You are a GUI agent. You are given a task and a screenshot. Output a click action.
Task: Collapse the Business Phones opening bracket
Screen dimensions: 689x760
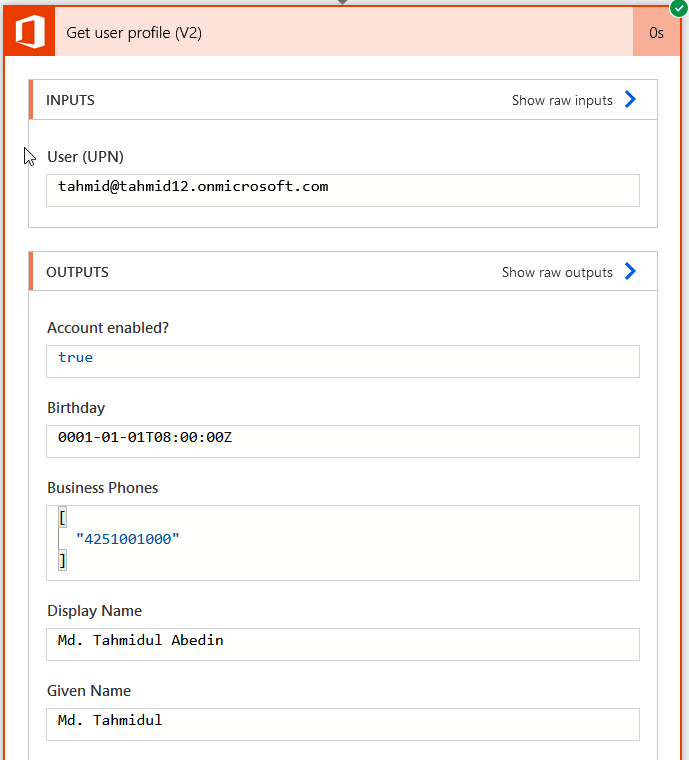pos(63,518)
